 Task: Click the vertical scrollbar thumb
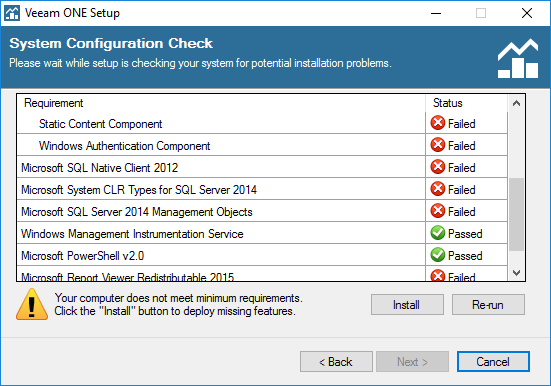click(x=516, y=214)
